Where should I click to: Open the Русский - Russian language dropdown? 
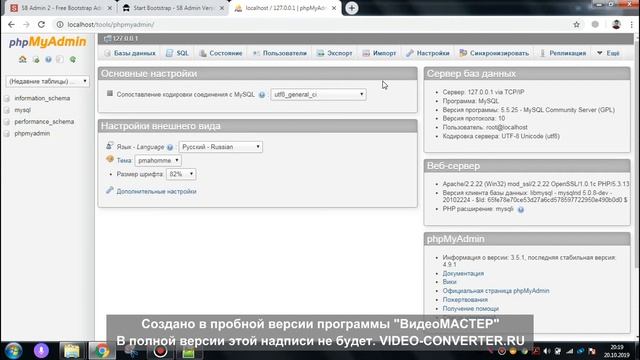221,147
